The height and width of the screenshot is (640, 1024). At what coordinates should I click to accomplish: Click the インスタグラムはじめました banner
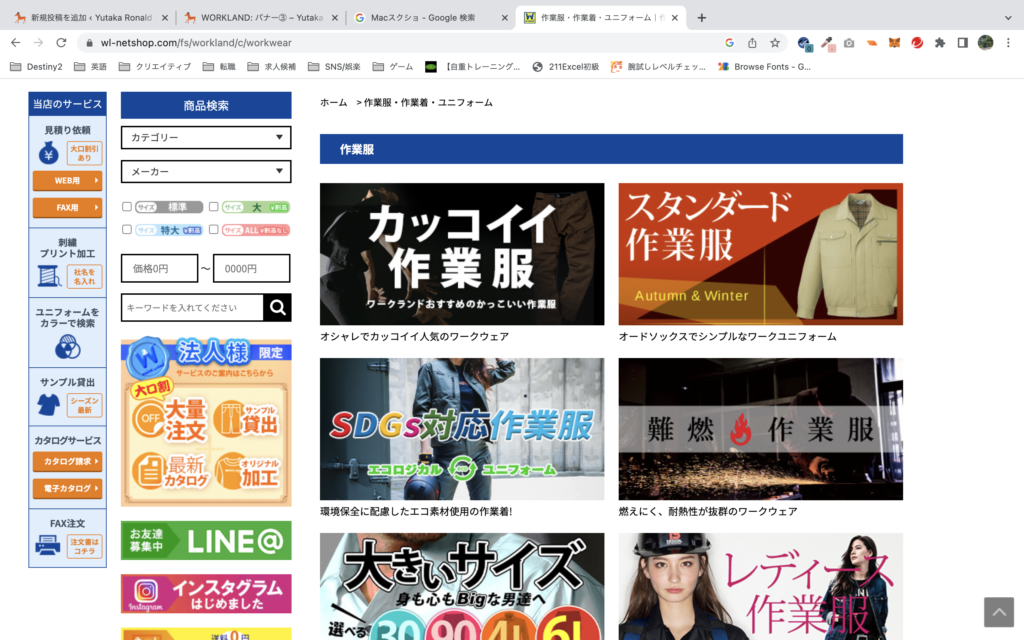tap(206, 594)
